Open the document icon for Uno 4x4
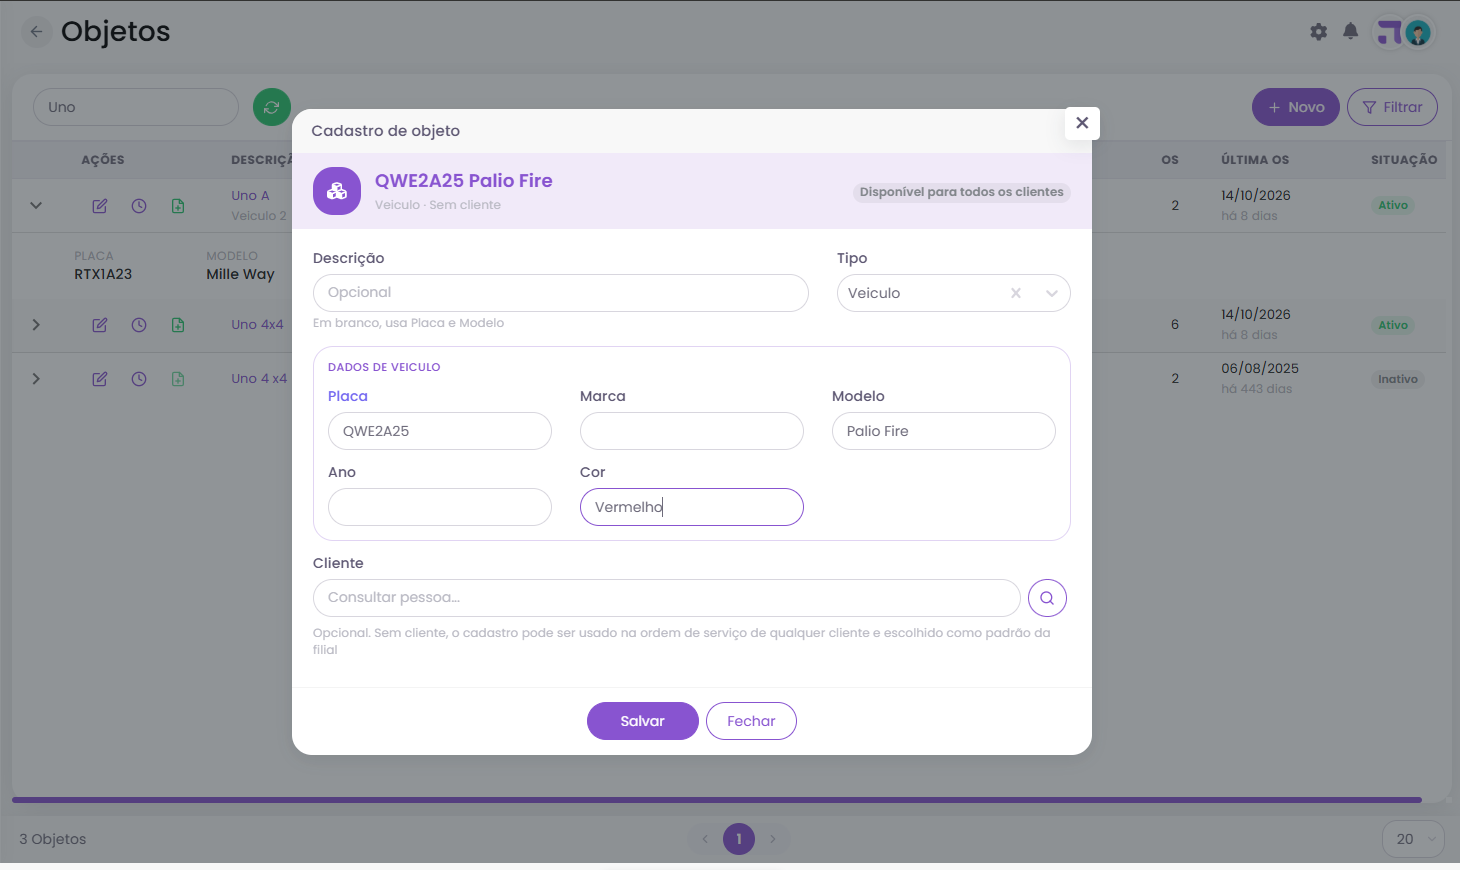 pos(178,325)
